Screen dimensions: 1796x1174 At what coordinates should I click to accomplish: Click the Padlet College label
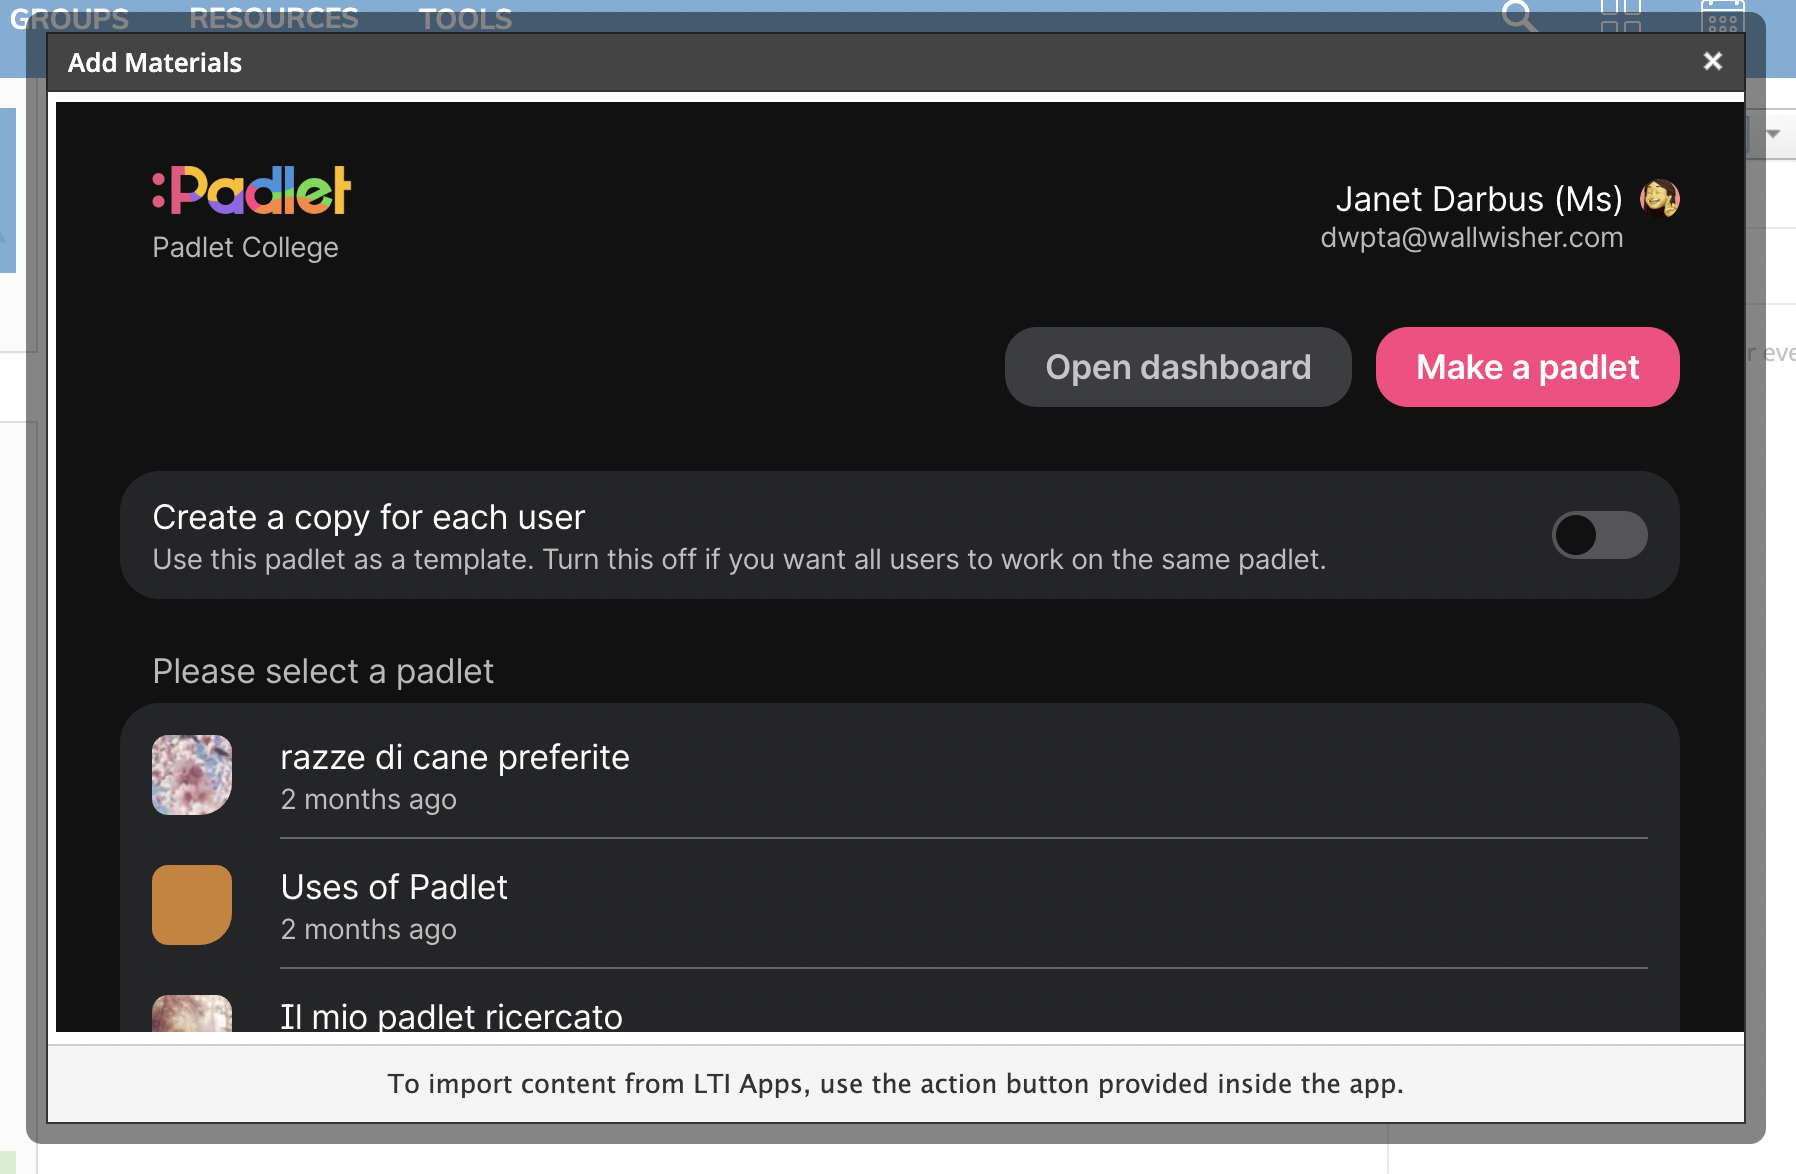245,247
